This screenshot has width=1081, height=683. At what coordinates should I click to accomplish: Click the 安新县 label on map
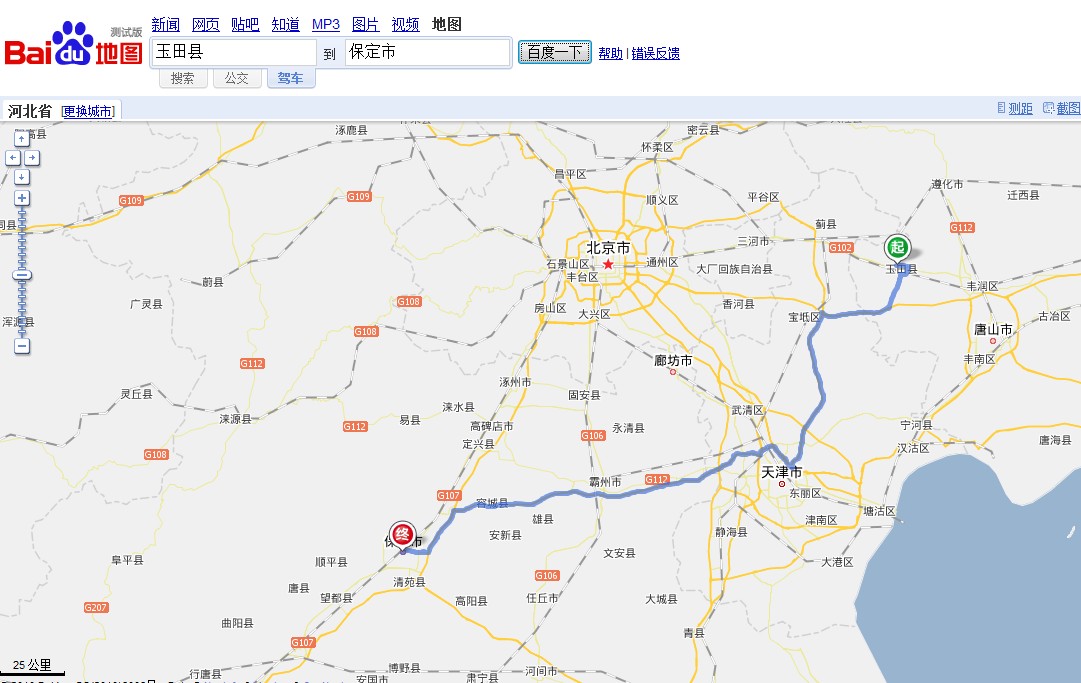click(505, 535)
